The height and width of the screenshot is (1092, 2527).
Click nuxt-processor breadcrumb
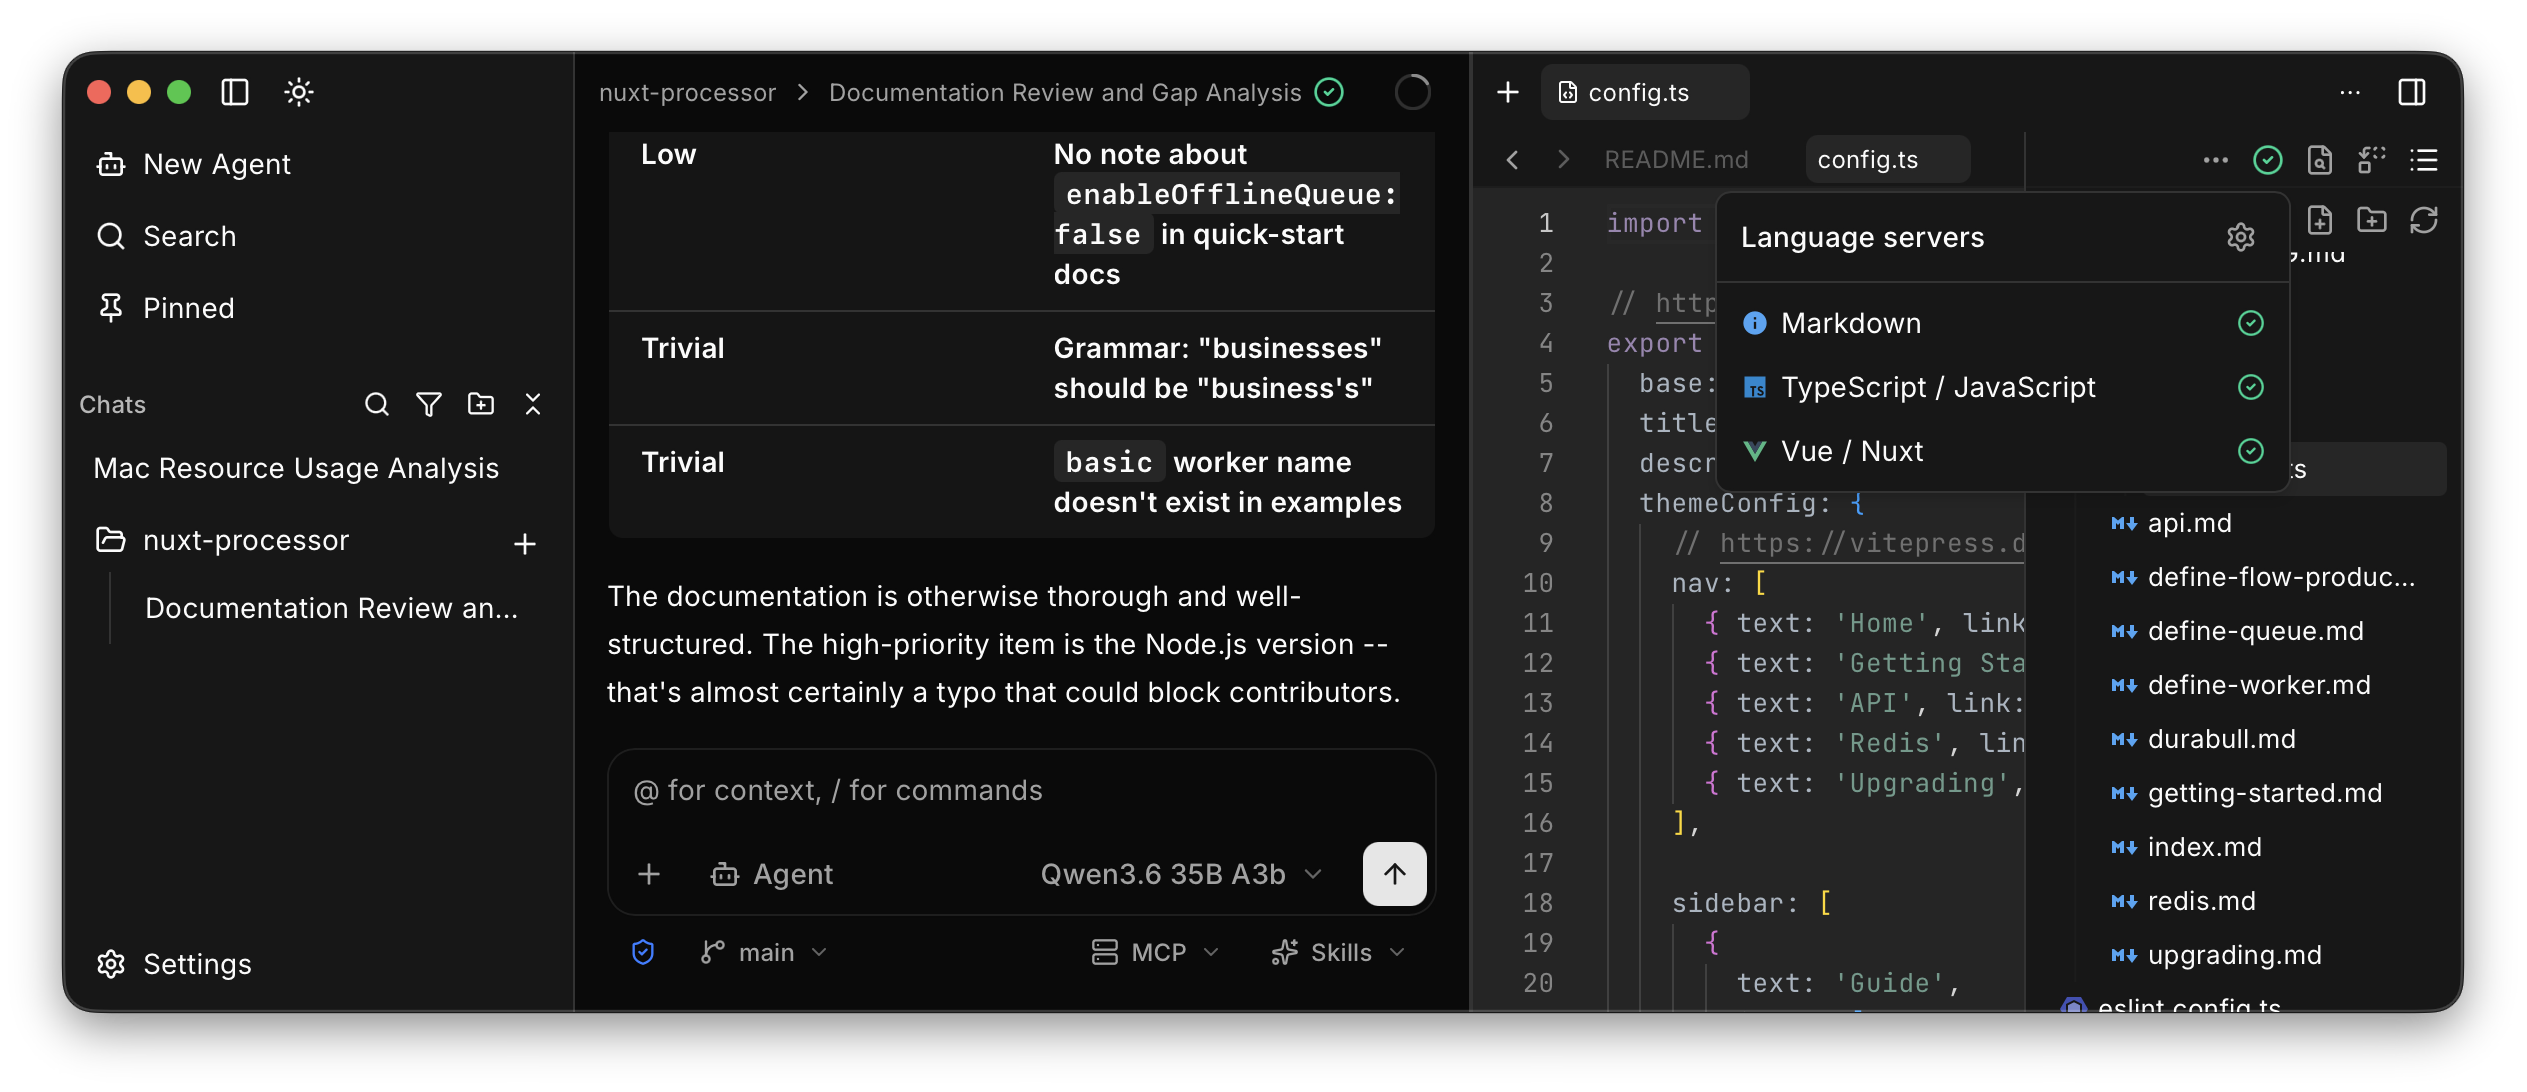(687, 92)
